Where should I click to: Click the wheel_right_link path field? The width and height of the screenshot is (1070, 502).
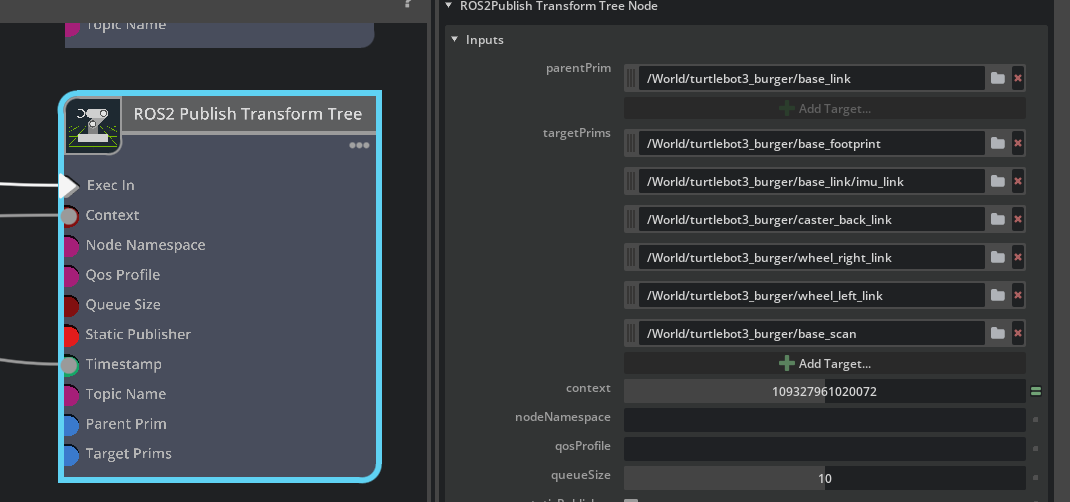[811, 257]
